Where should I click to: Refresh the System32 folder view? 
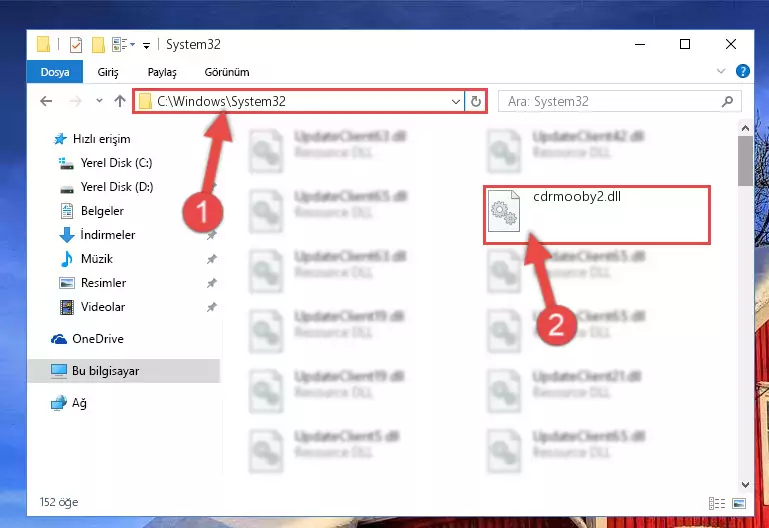click(x=476, y=101)
